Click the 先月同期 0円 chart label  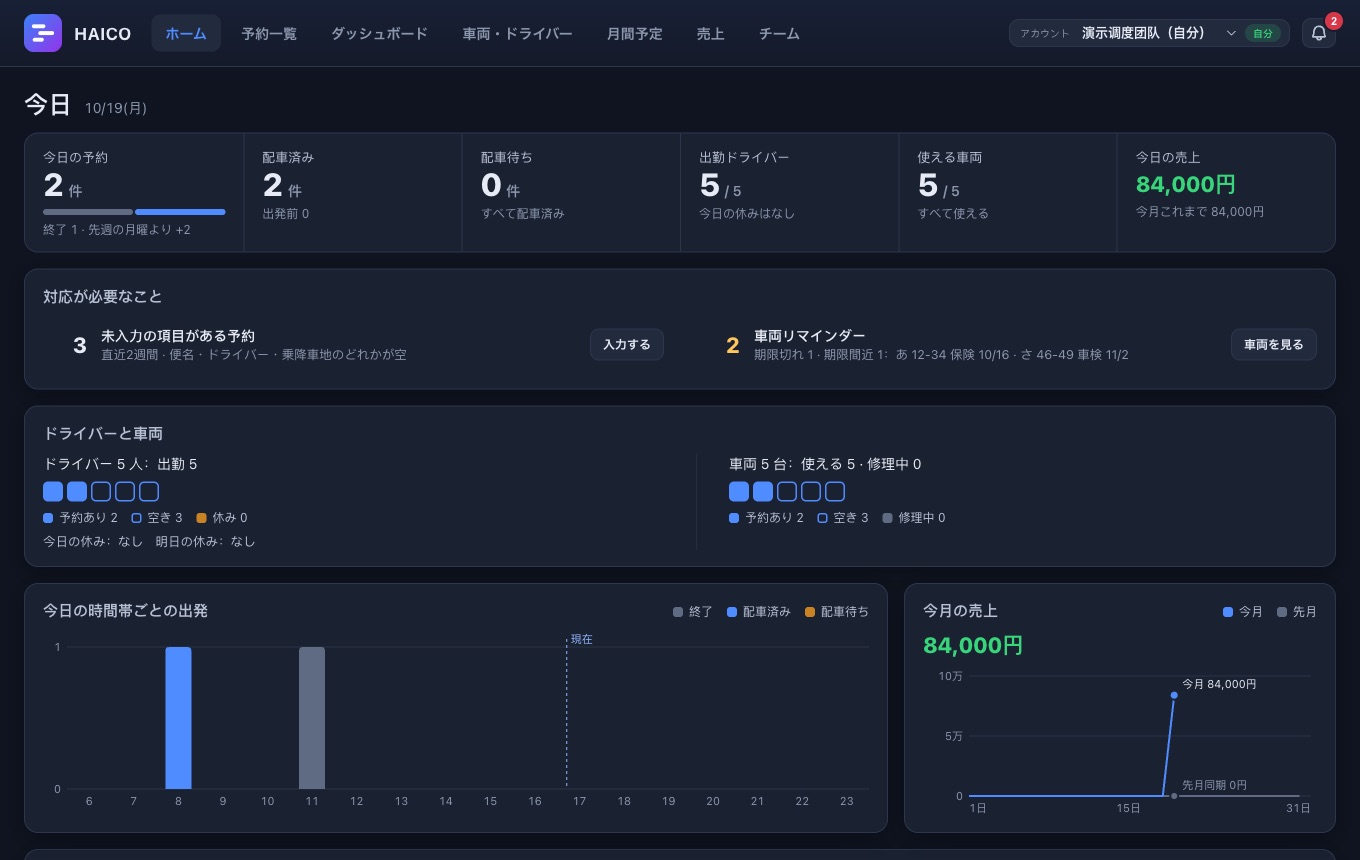(1214, 785)
